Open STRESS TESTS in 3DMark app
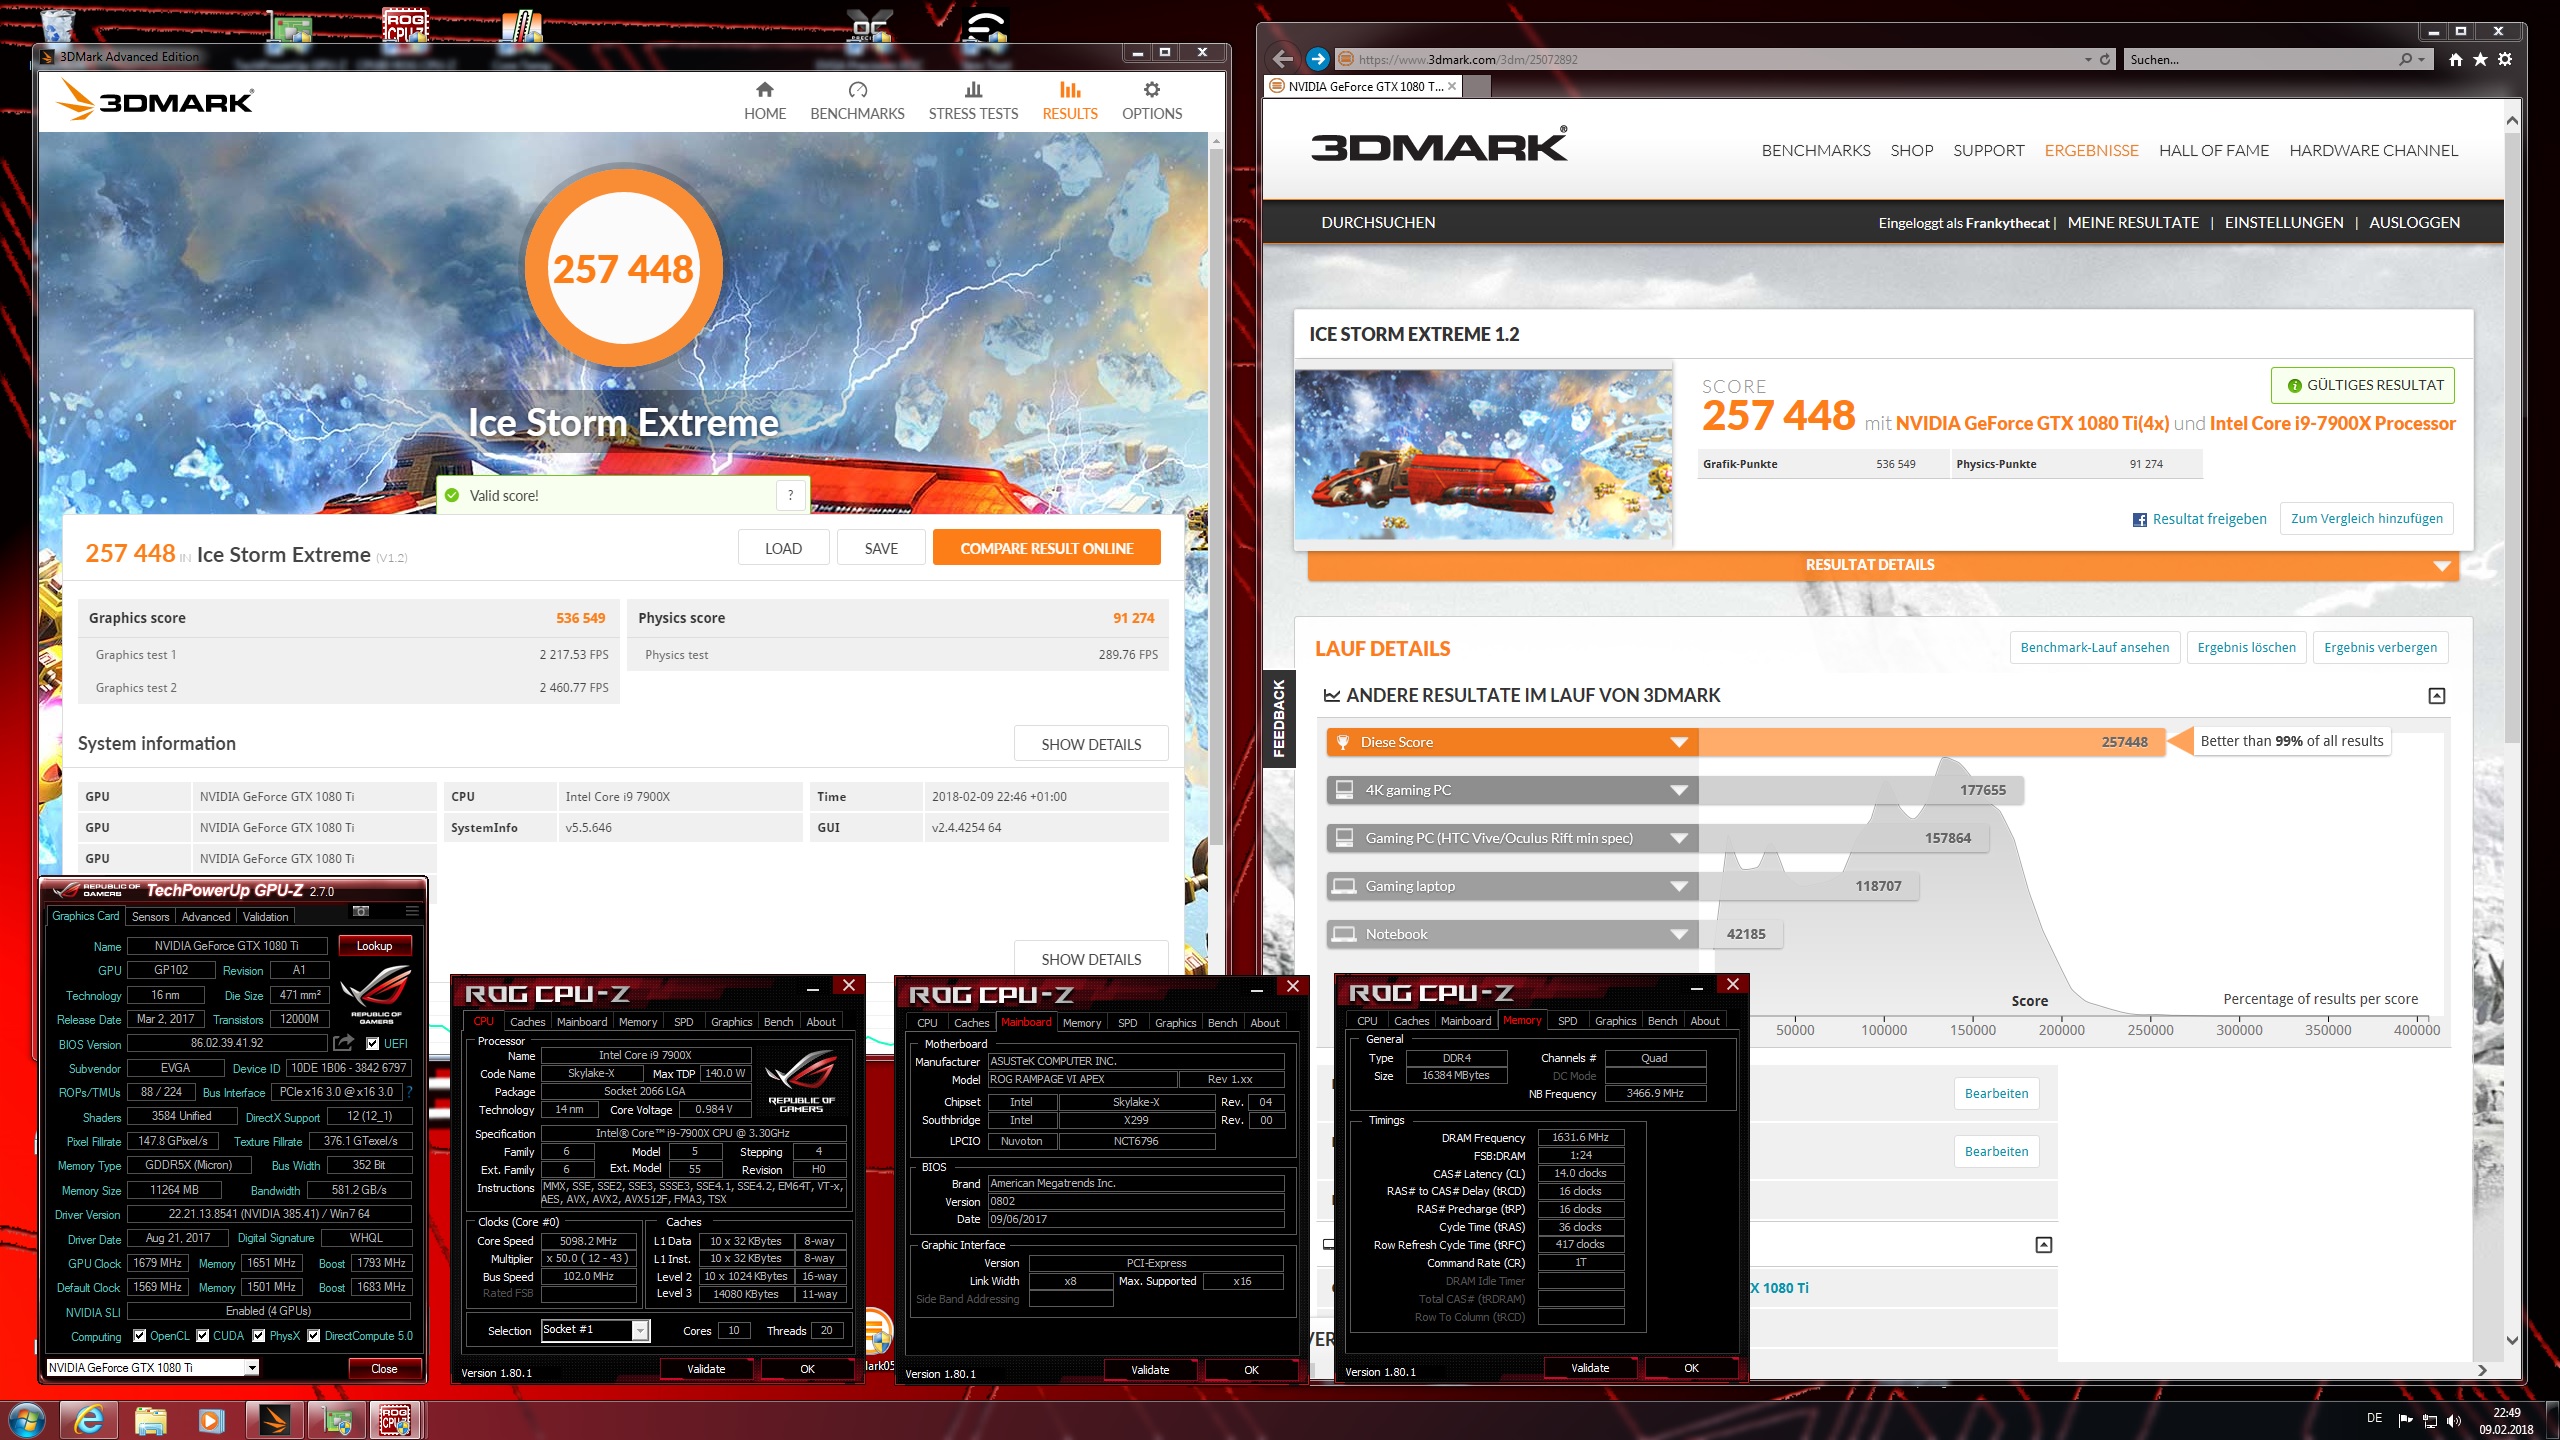This screenshot has width=2560, height=1440. 973,101
